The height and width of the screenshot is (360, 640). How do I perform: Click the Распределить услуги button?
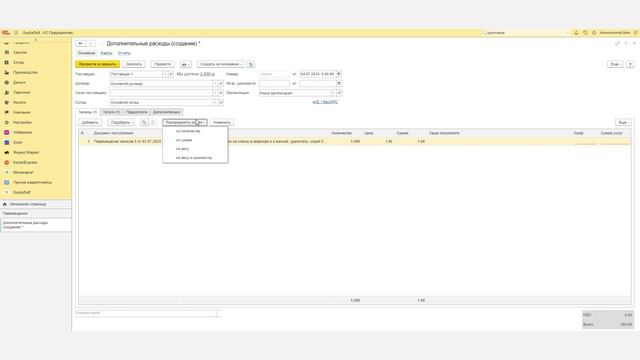tap(185, 122)
